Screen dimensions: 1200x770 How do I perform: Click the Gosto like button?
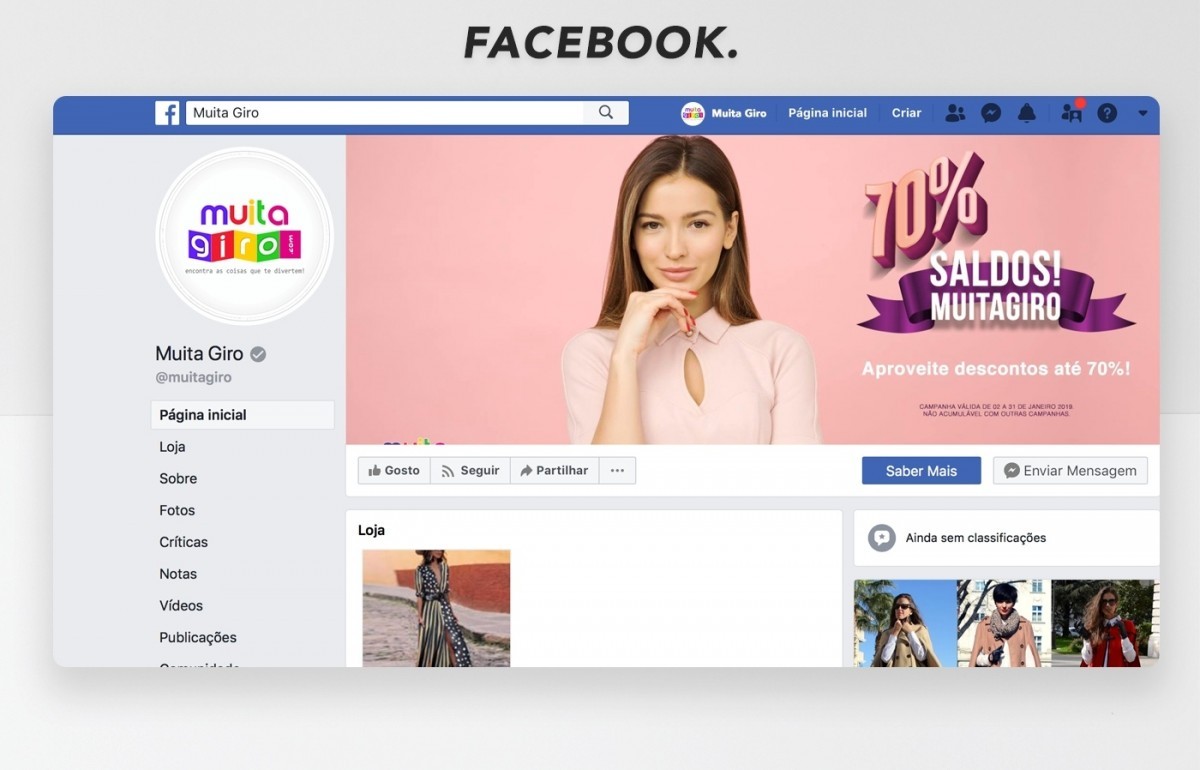[394, 471]
